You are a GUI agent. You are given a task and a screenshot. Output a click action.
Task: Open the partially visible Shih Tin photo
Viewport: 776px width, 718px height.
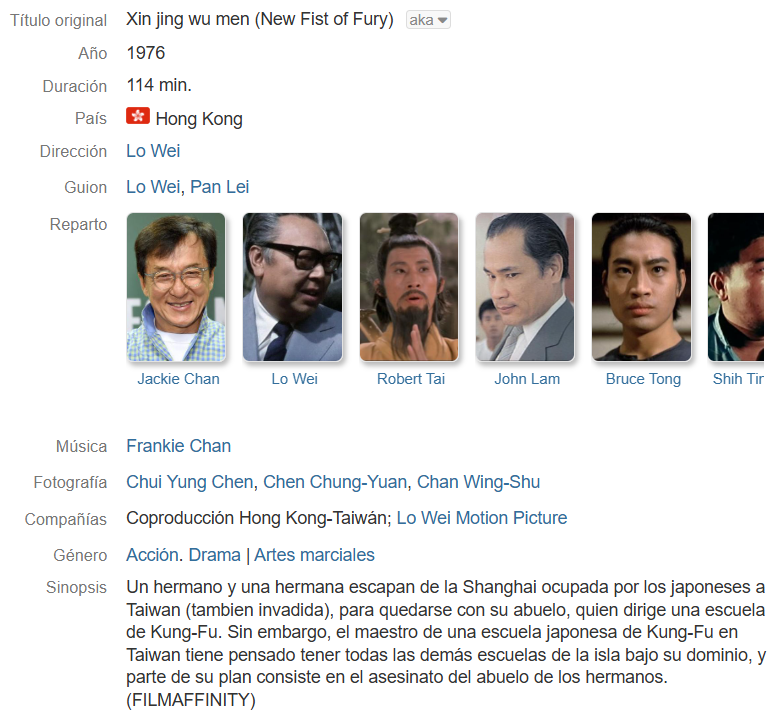click(736, 287)
